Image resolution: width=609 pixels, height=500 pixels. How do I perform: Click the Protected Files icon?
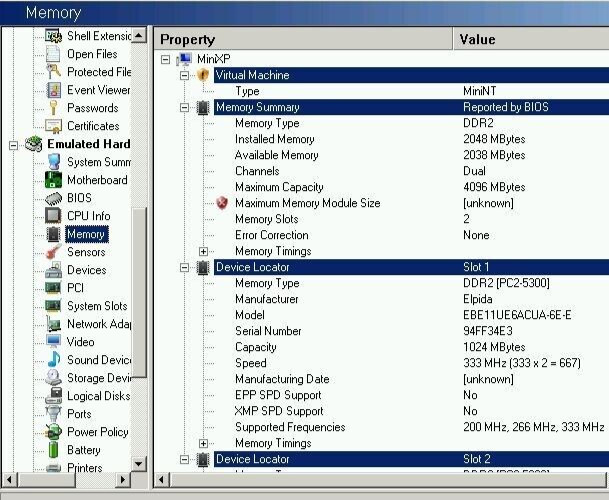pyautogui.click(x=53, y=72)
